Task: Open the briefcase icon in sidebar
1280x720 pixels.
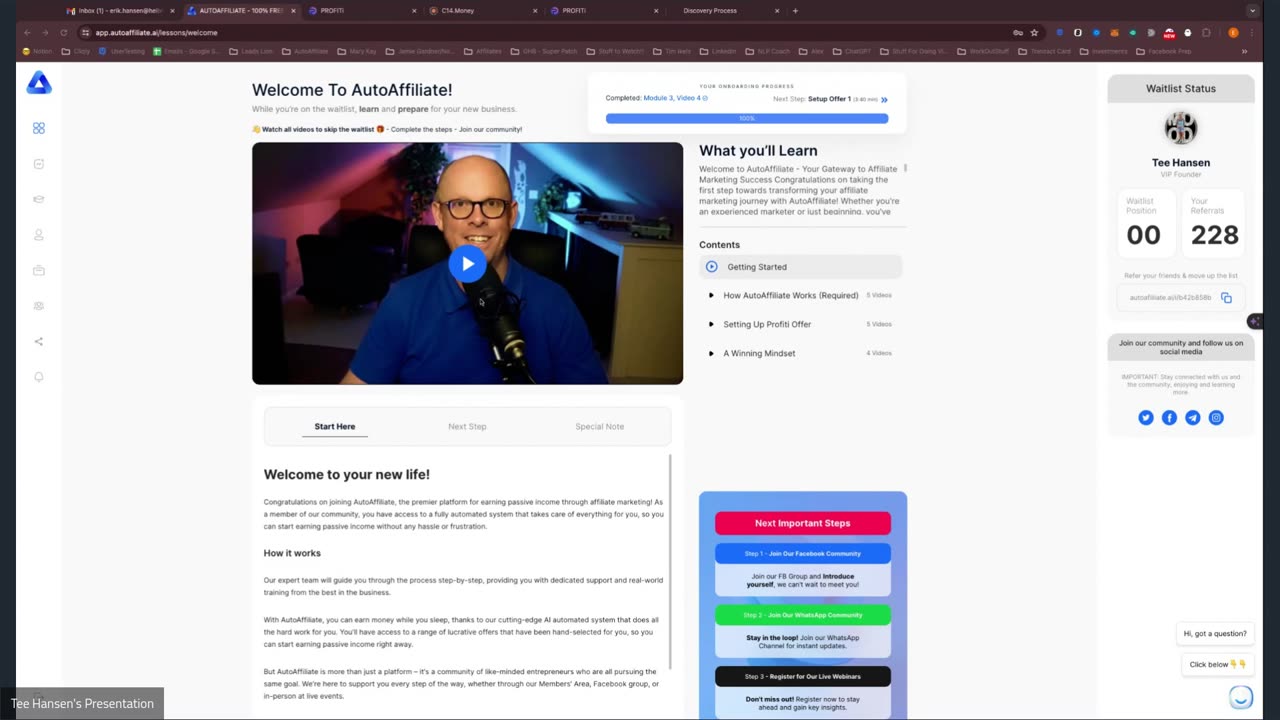Action: pyautogui.click(x=39, y=270)
